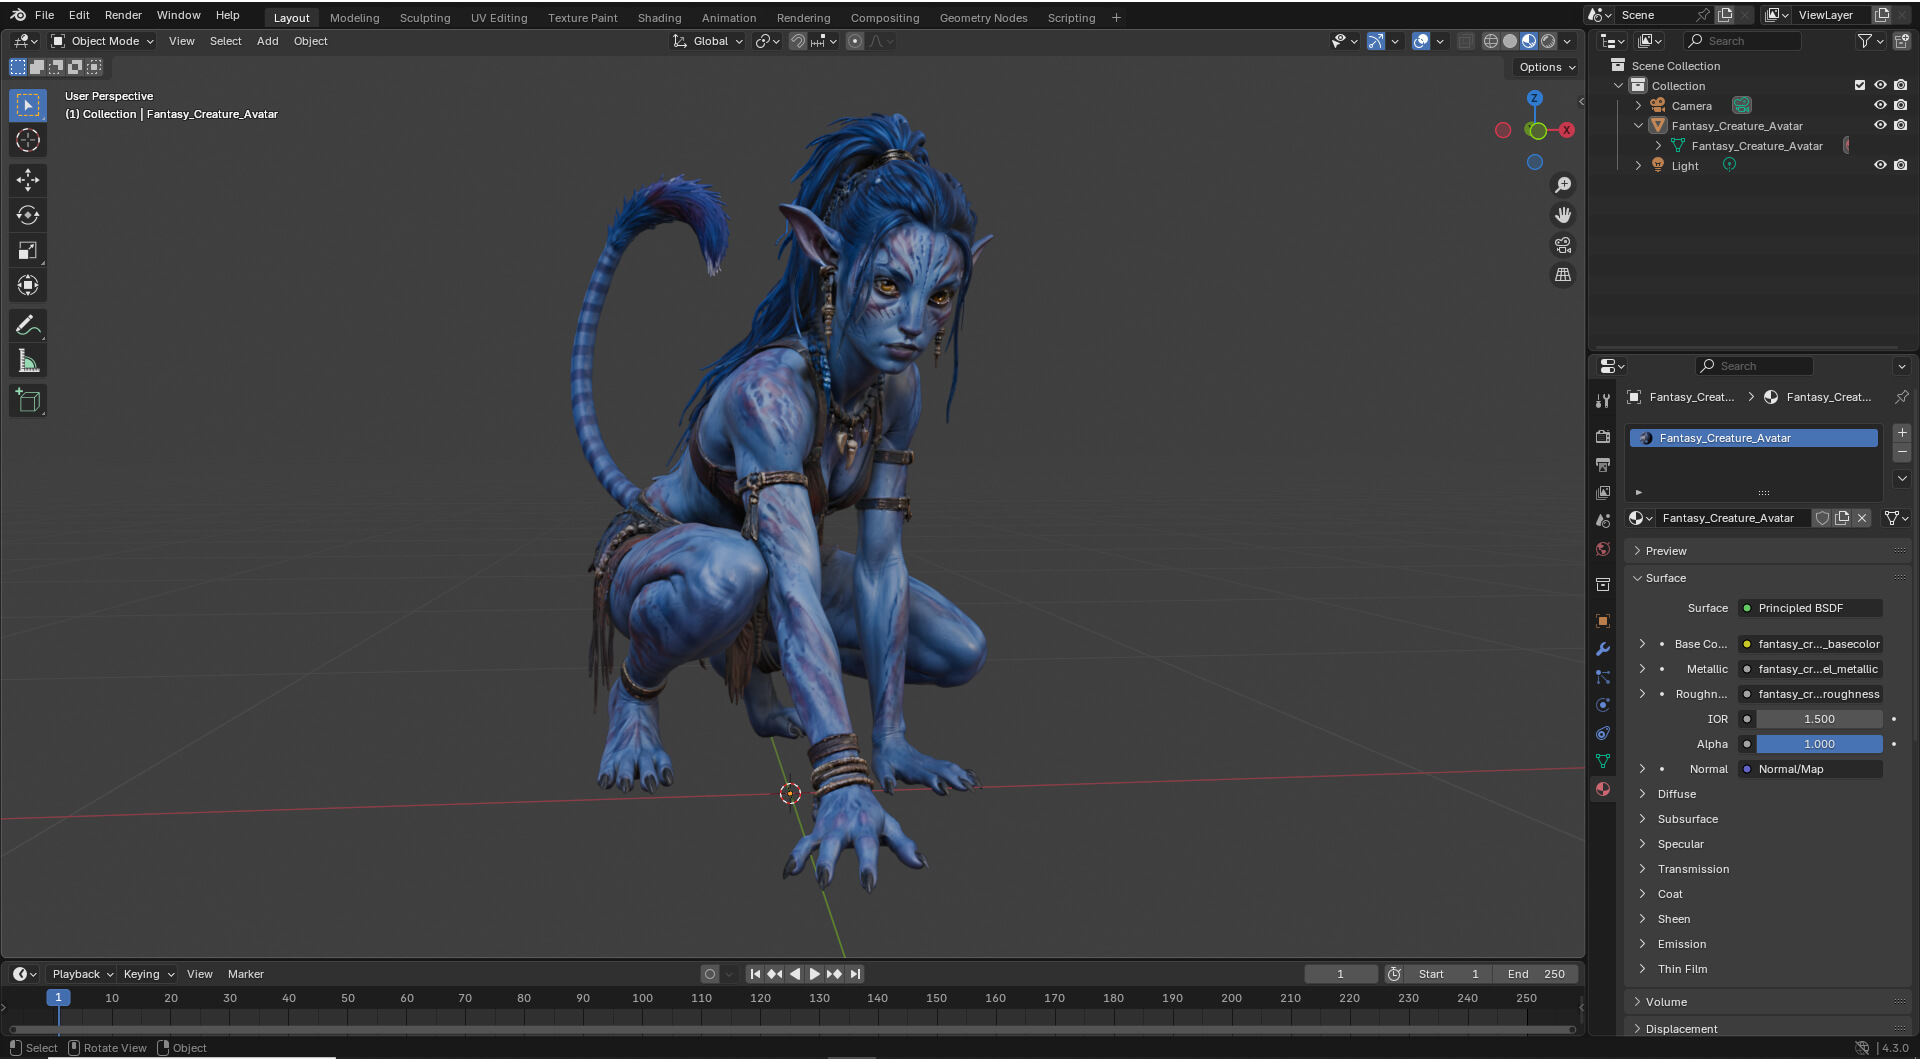Toggle camera view icon in viewport
The image size is (1920, 1059).
[x=1563, y=245]
